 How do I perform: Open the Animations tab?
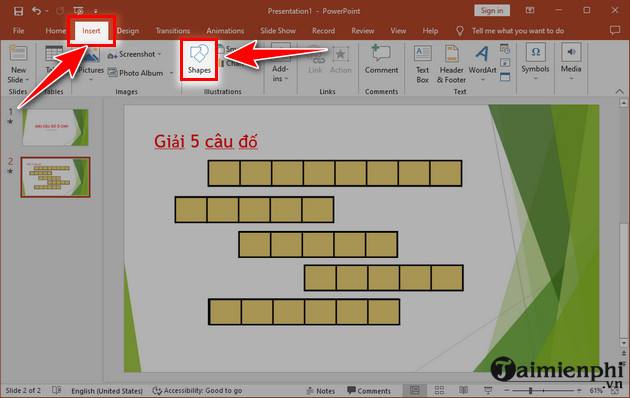tap(225, 31)
